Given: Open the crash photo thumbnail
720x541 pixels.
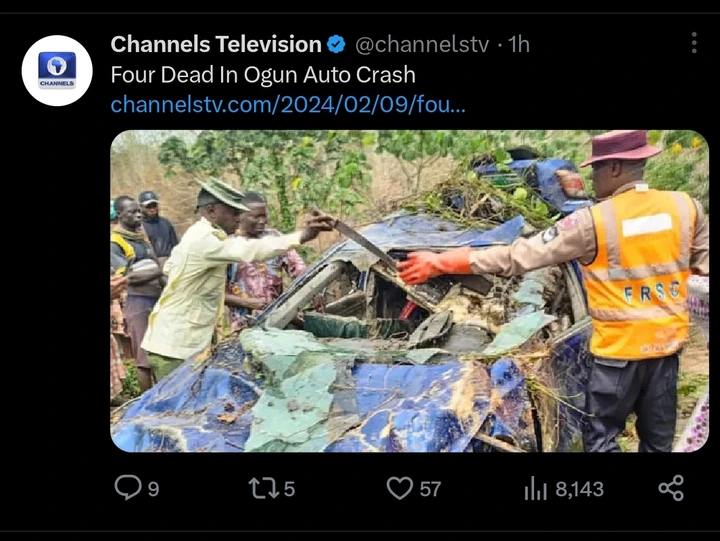Looking at the screenshot, I should point(410,291).
